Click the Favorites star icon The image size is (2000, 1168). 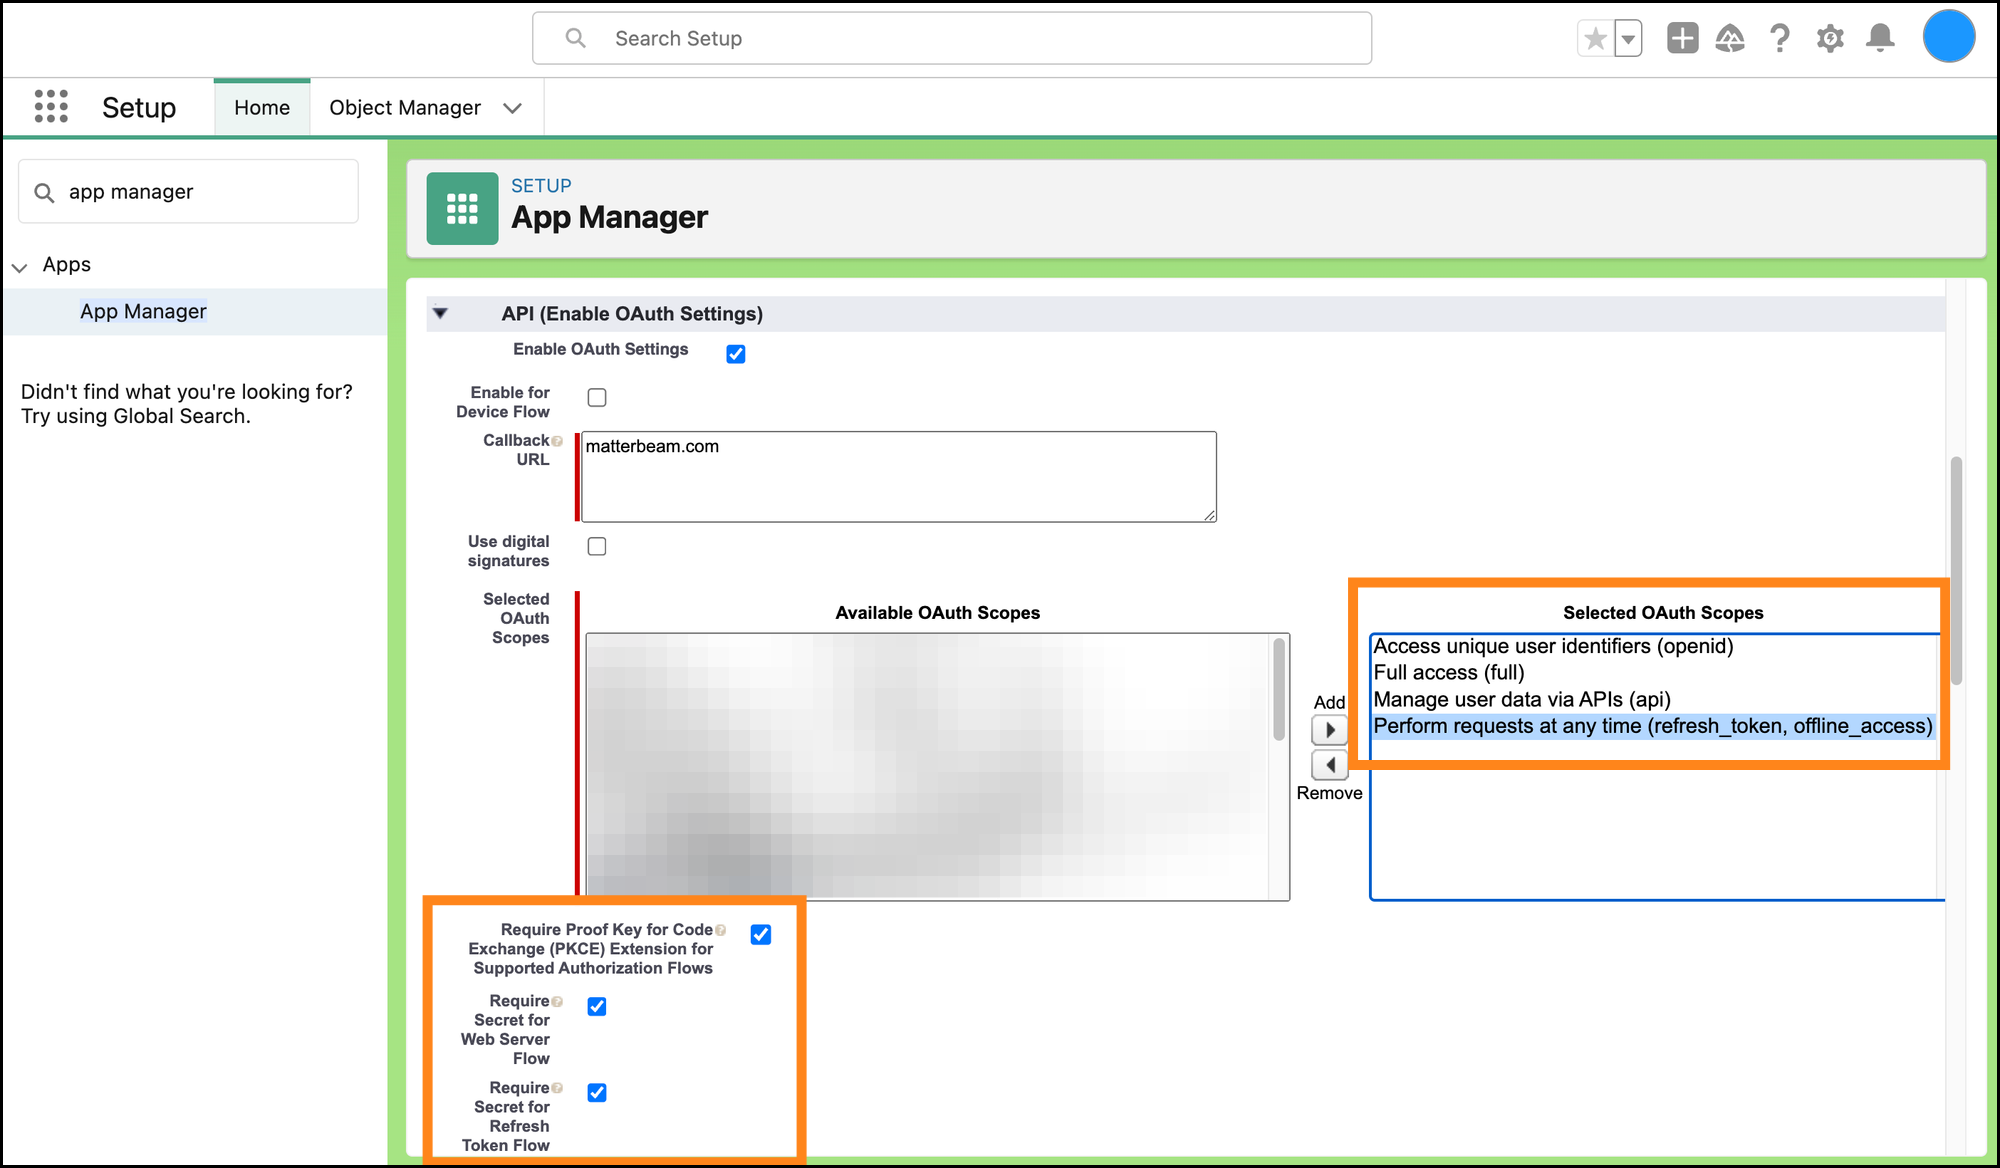[1596, 39]
